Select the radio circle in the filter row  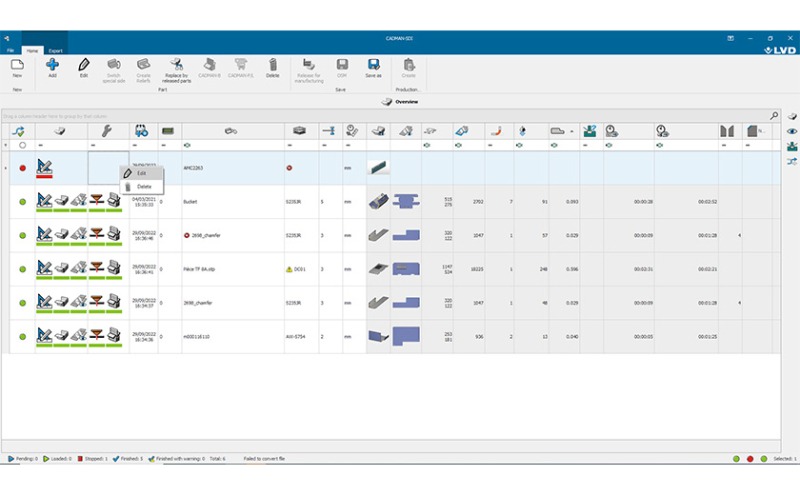point(23,145)
